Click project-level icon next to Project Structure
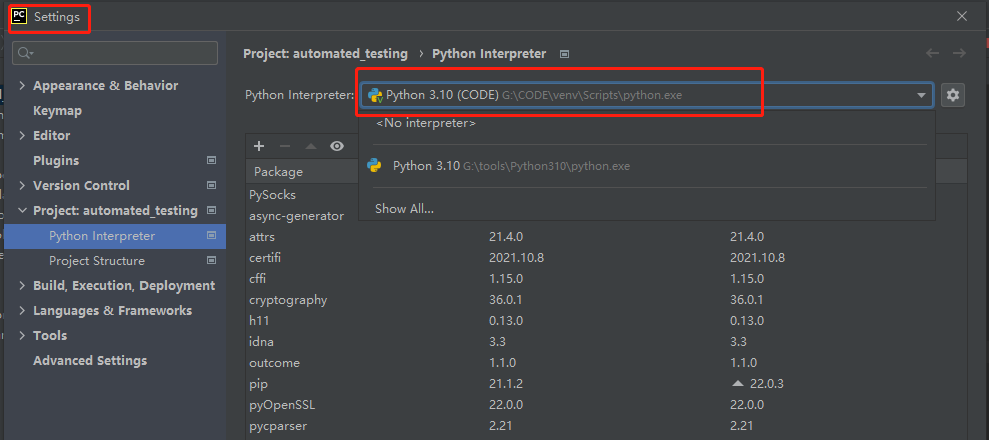The height and width of the screenshot is (440, 989). click(211, 260)
